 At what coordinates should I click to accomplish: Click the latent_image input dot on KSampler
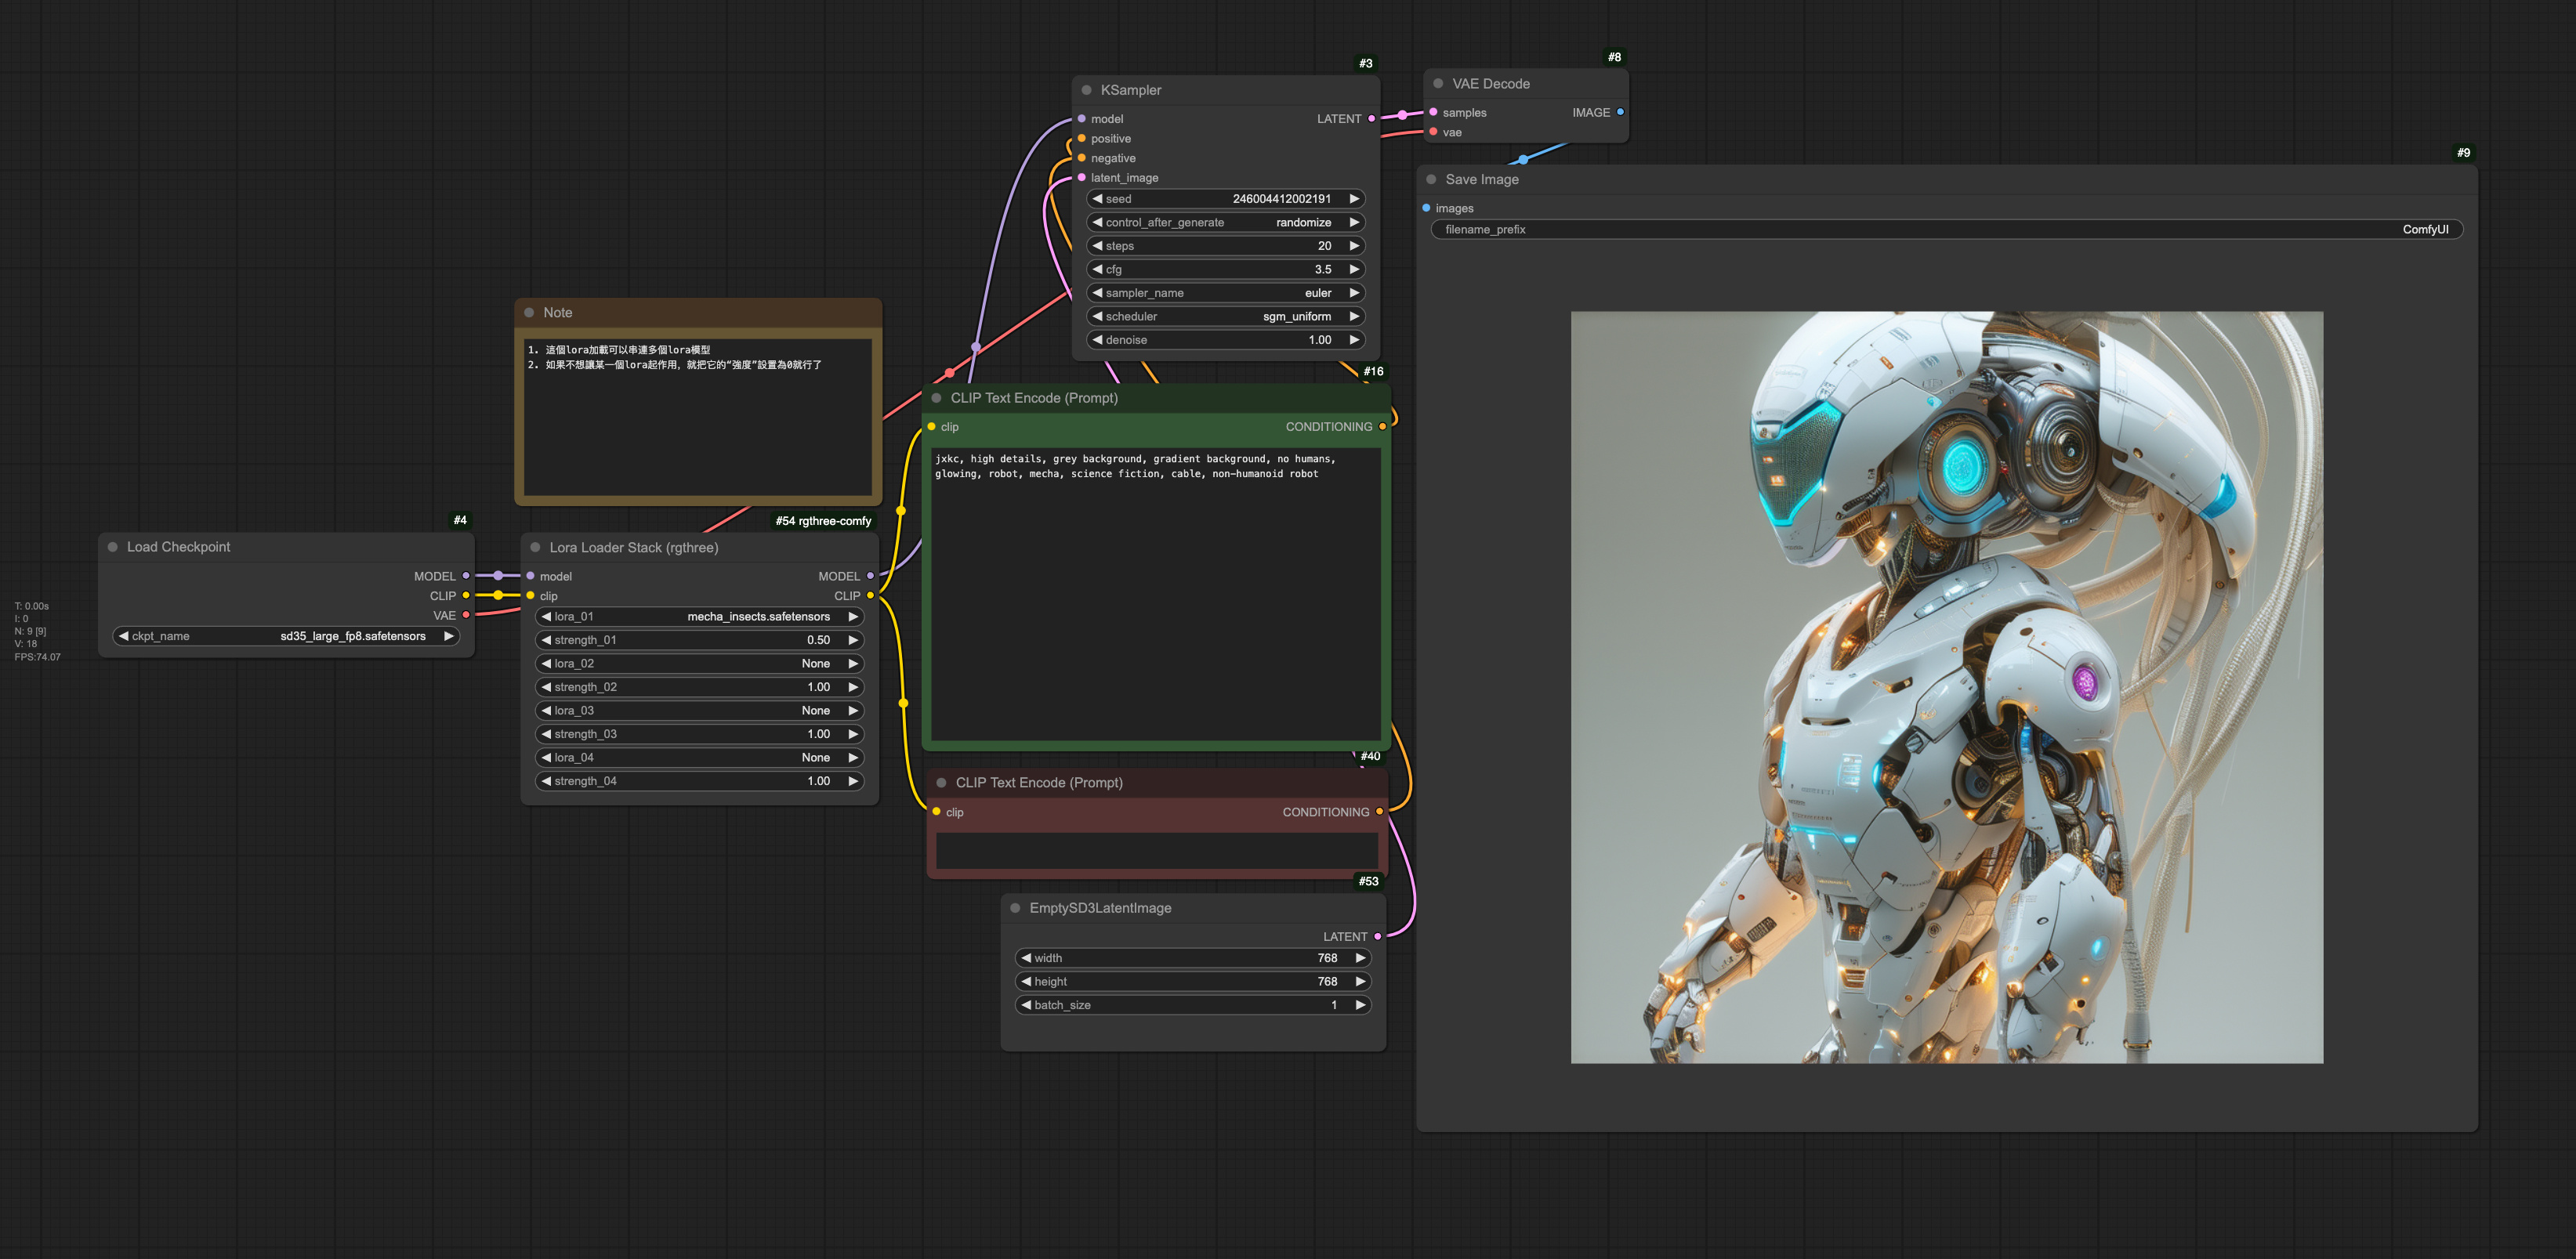[1082, 177]
